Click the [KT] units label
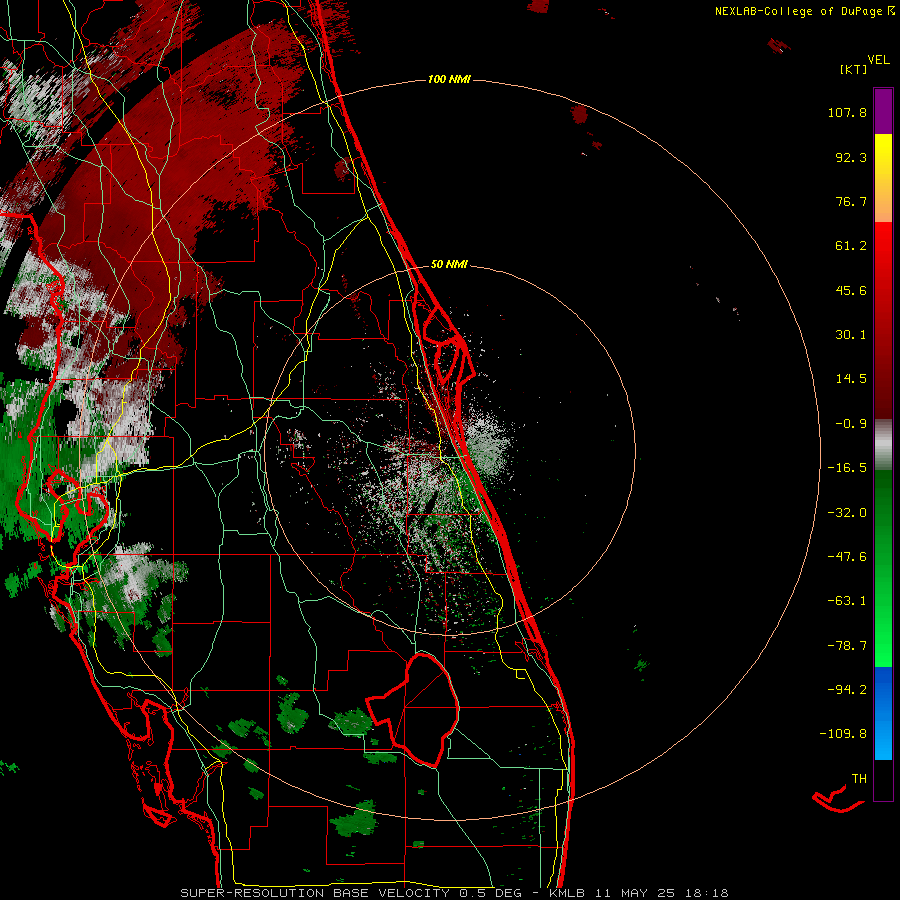900x900 pixels. pyautogui.click(x=853, y=69)
